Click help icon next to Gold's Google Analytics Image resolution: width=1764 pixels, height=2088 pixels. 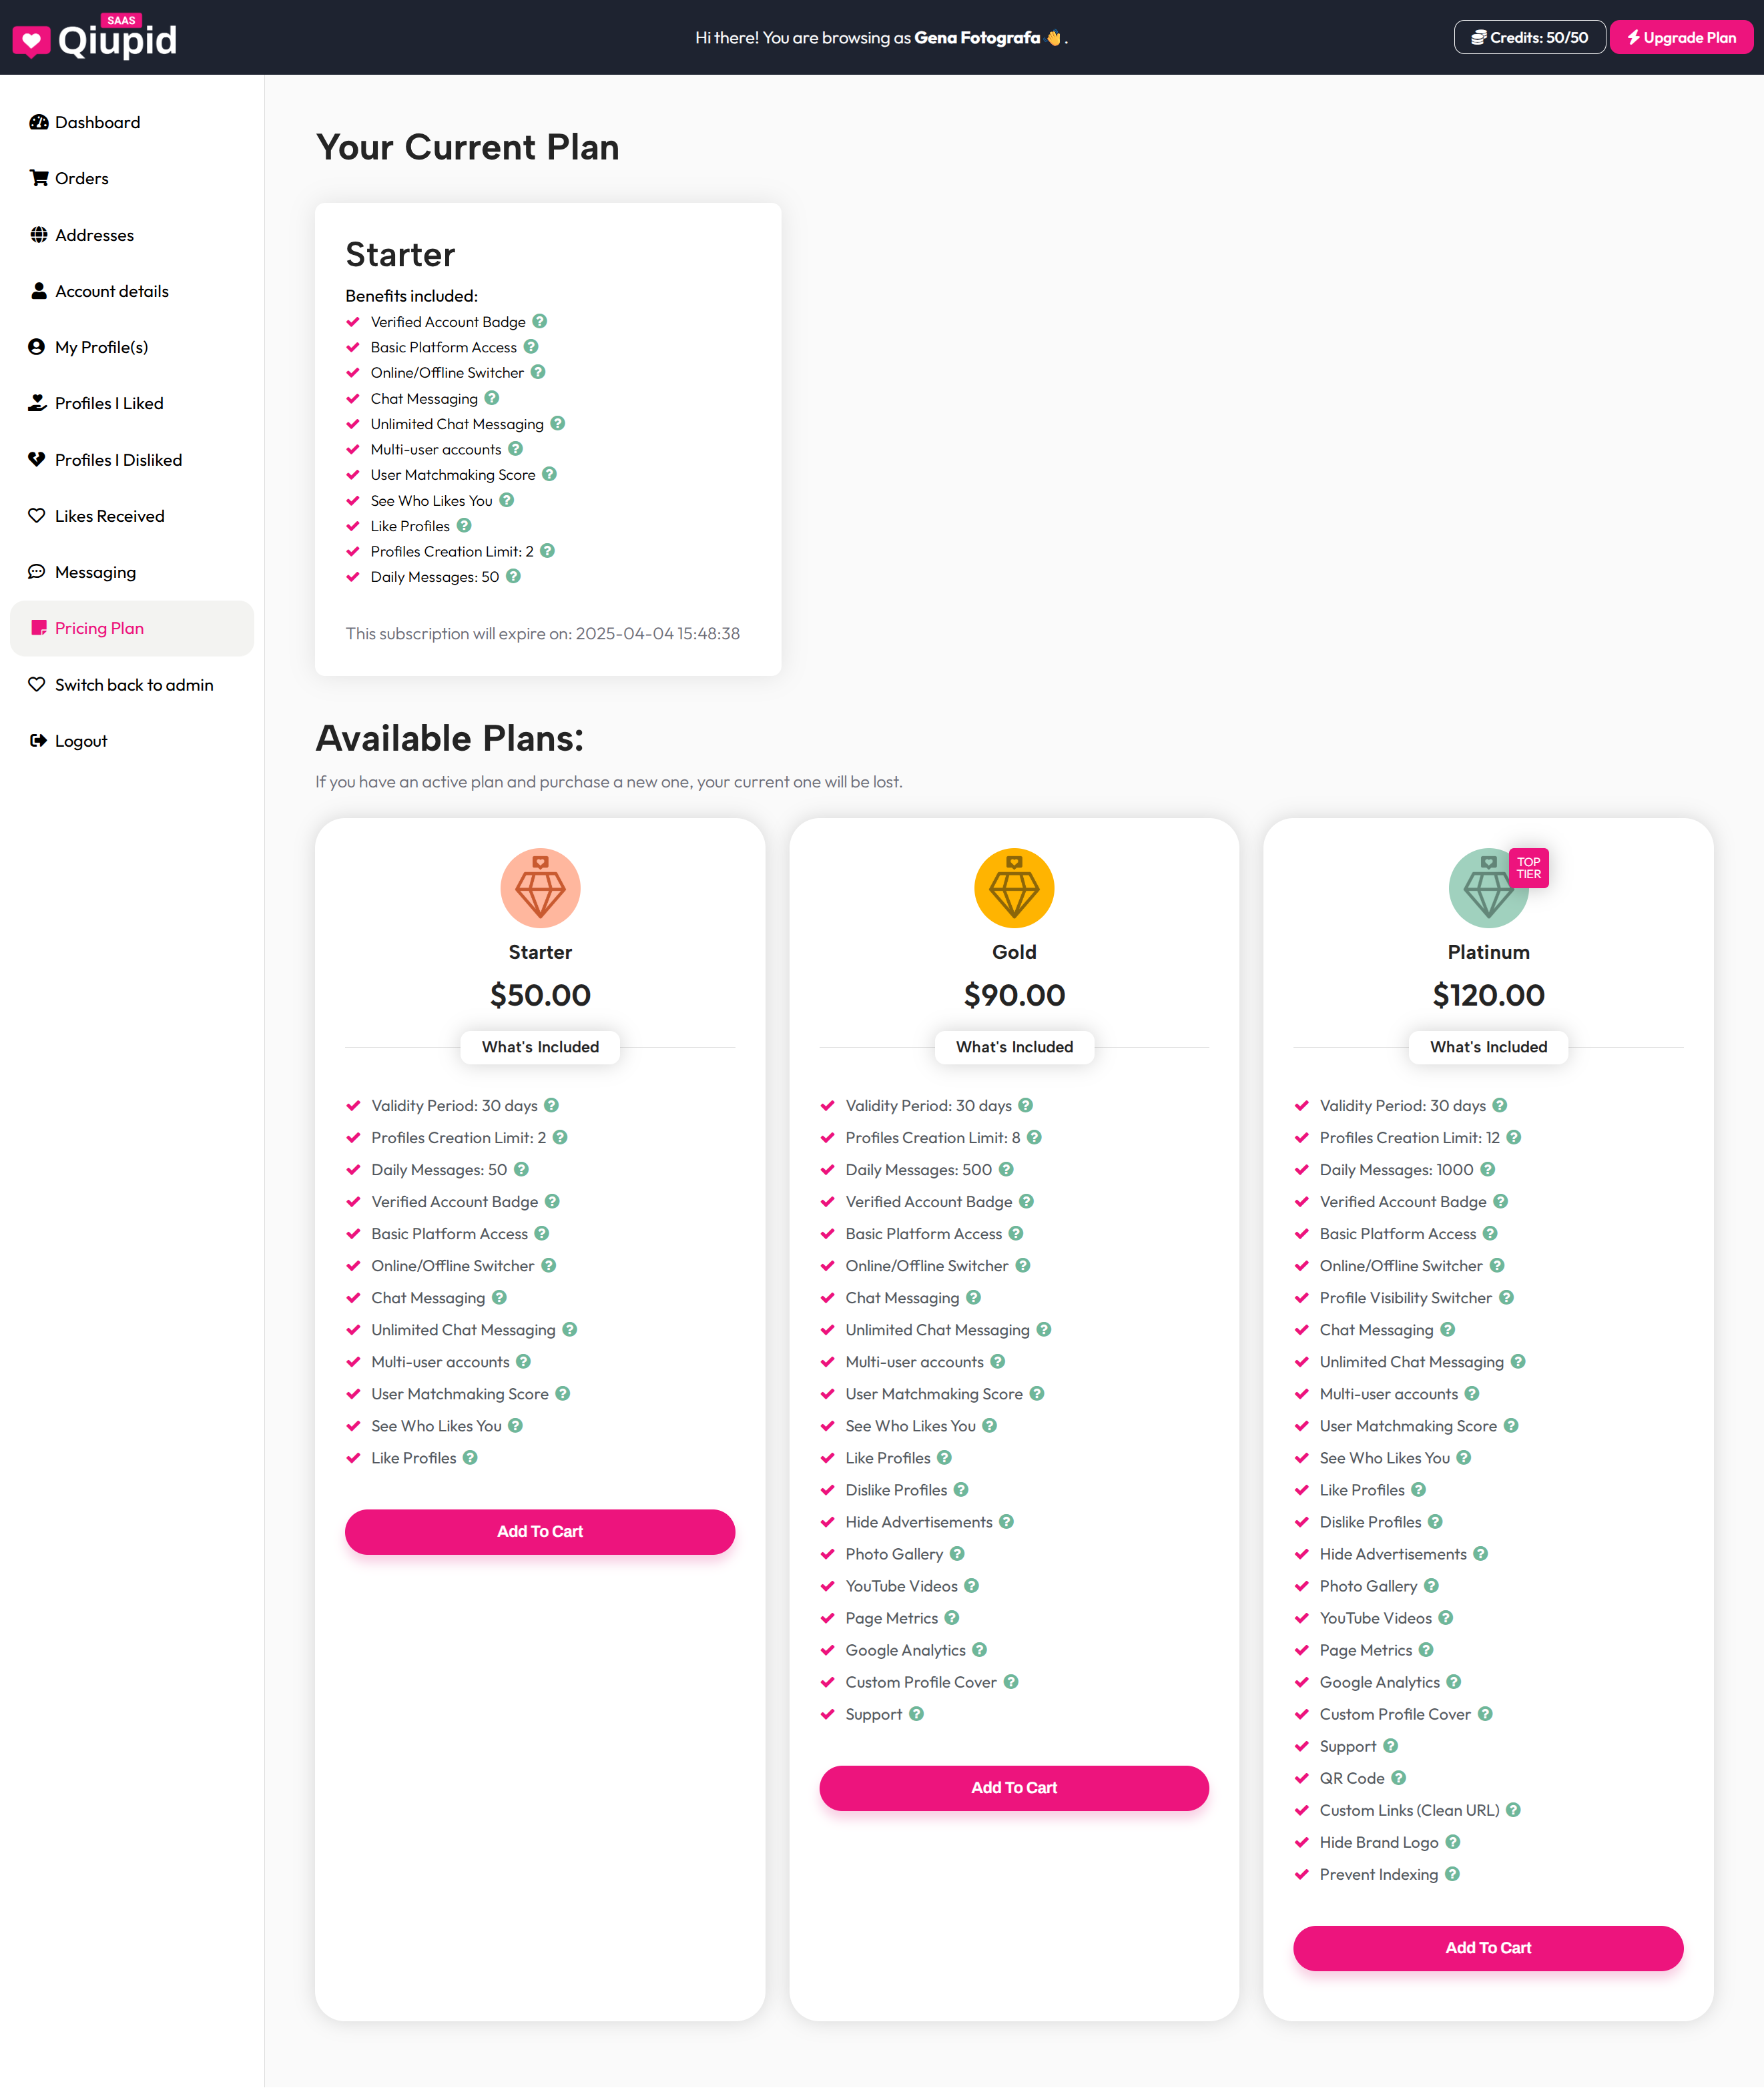[980, 1649]
